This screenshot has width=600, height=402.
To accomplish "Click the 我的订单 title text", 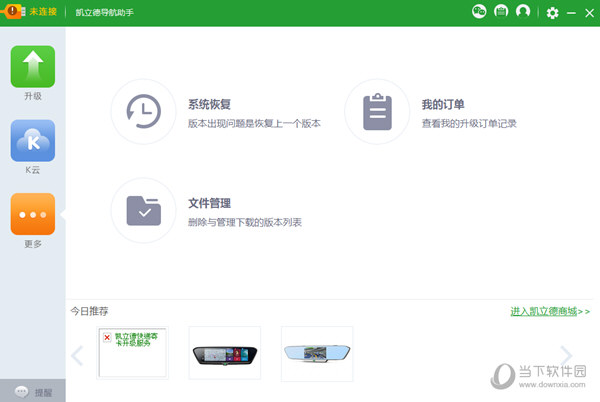I will click(x=443, y=104).
